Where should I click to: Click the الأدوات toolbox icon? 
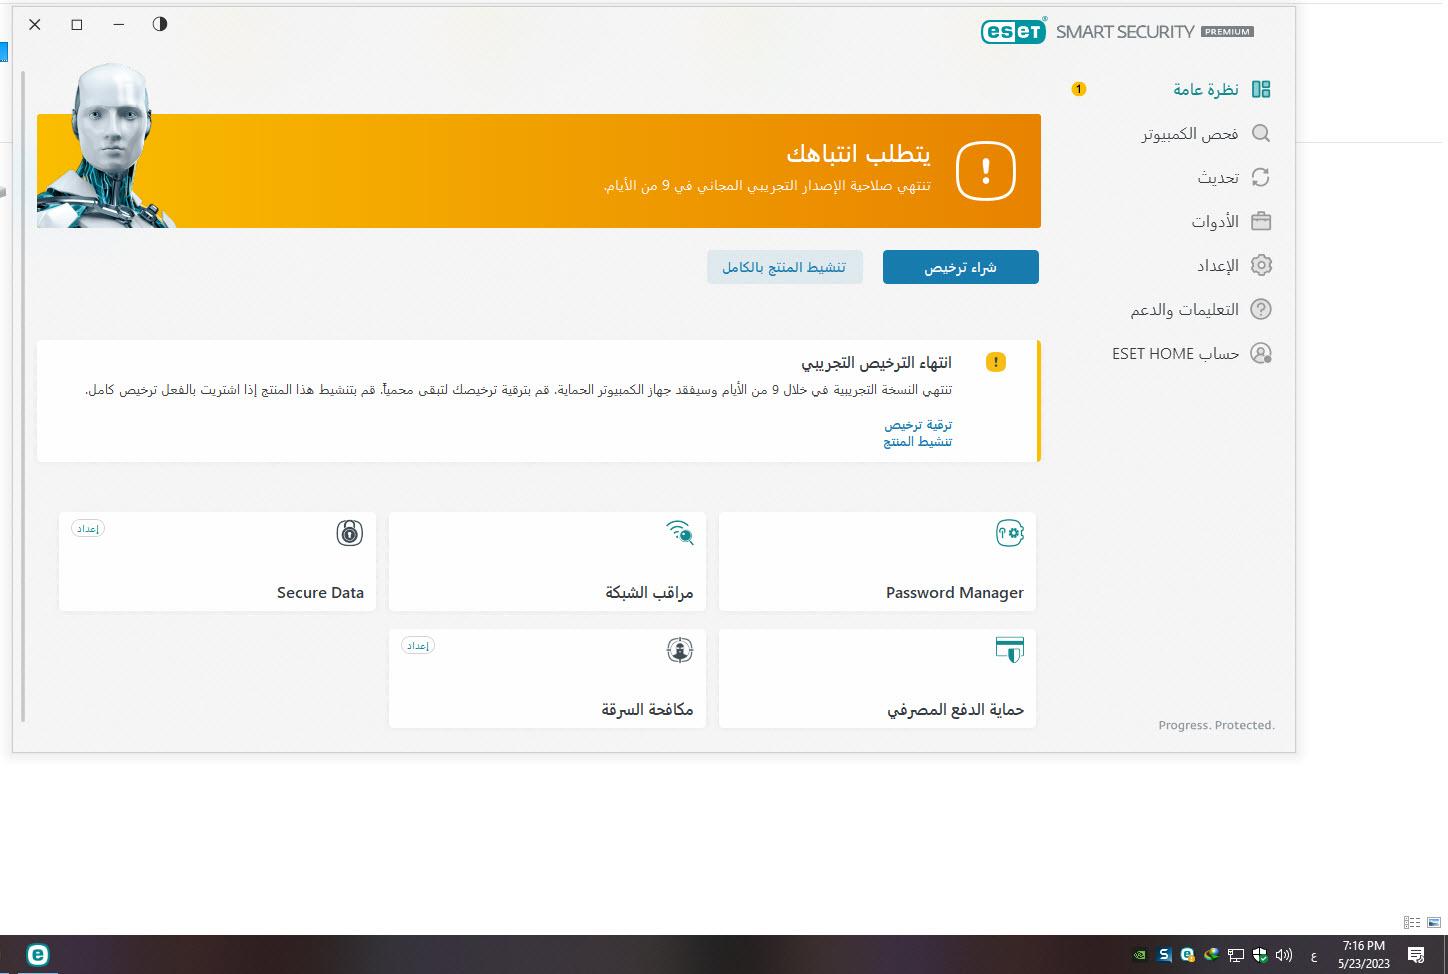click(1261, 221)
